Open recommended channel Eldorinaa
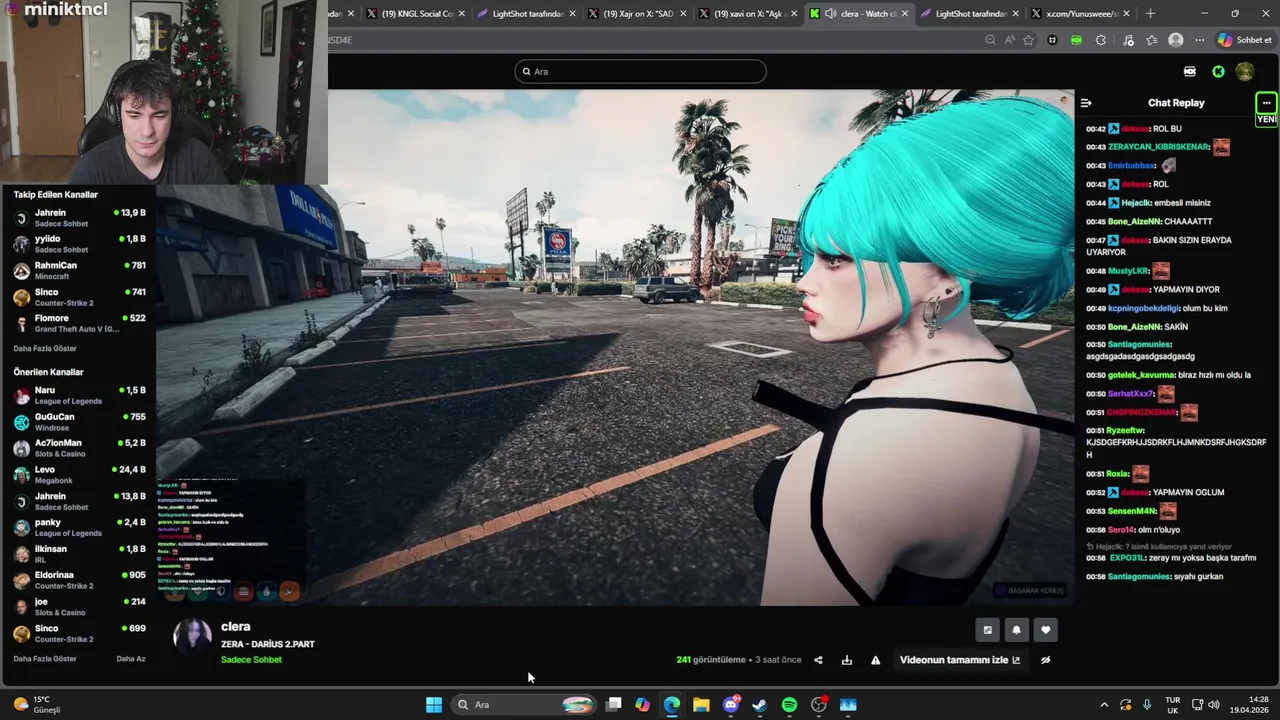1280x720 pixels. click(x=80, y=580)
